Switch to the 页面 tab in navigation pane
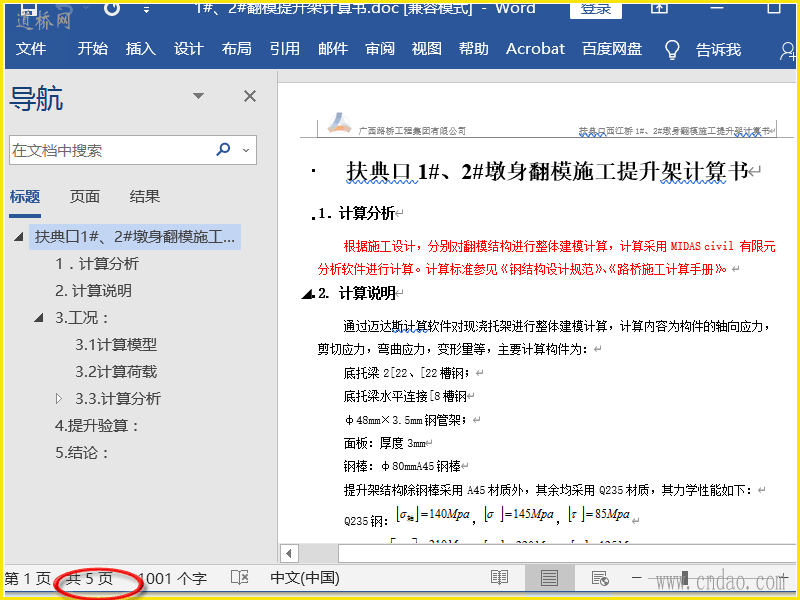This screenshot has height=600, width=800. coord(85,197)
